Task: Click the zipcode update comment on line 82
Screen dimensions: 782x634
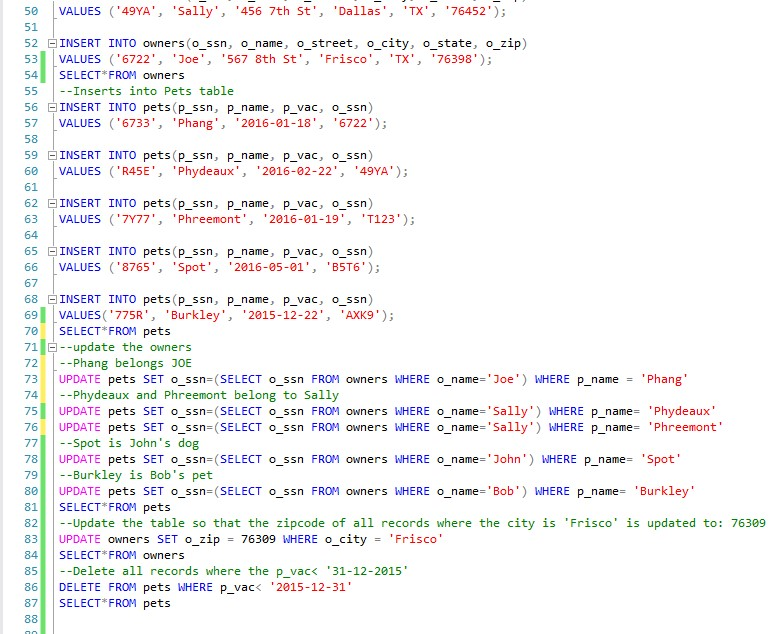Action: [x=412, y=523]
